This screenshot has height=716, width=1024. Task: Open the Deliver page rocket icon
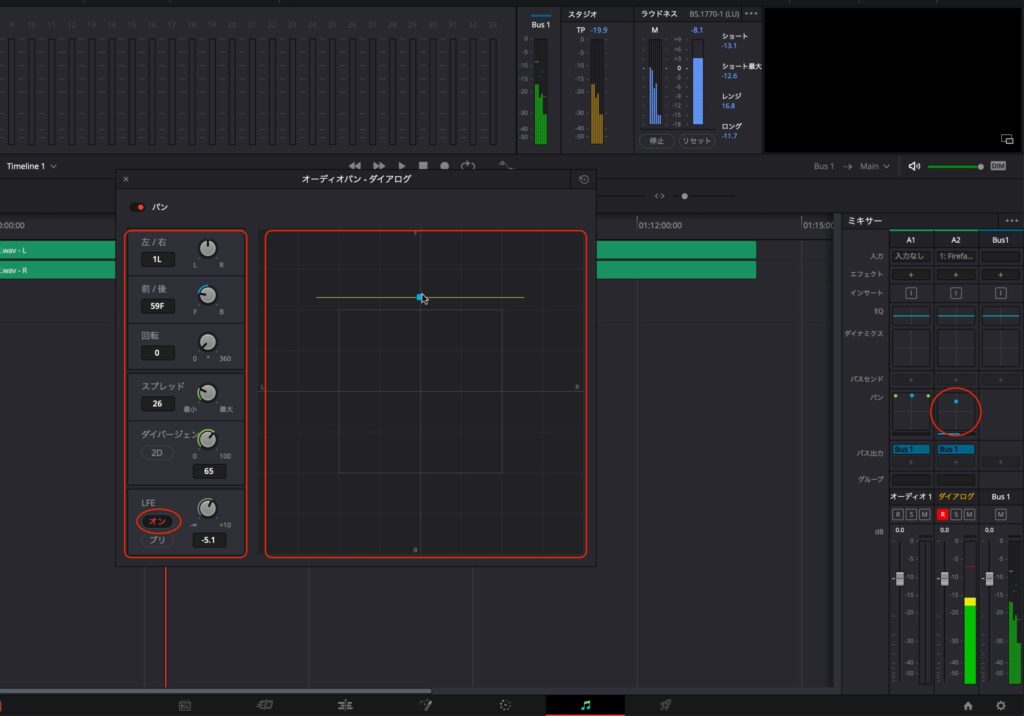point(665,704)
